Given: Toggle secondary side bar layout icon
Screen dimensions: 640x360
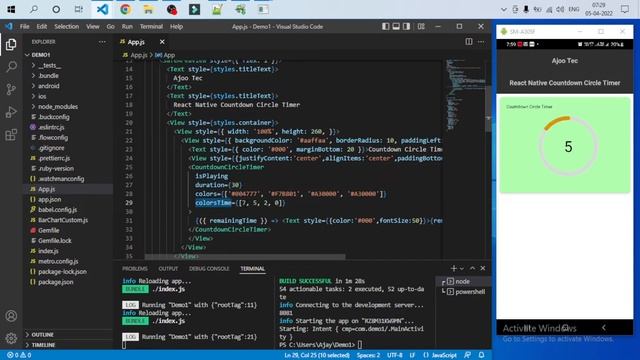Looking at the screenshot, I should tap(407, 27).
